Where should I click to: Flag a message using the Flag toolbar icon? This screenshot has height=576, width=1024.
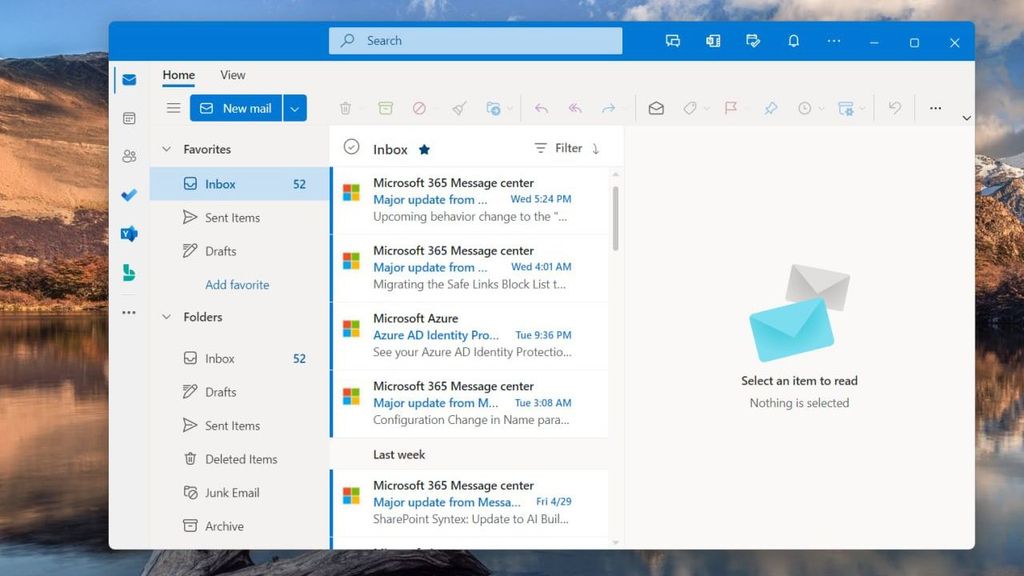tap(733, 108)
